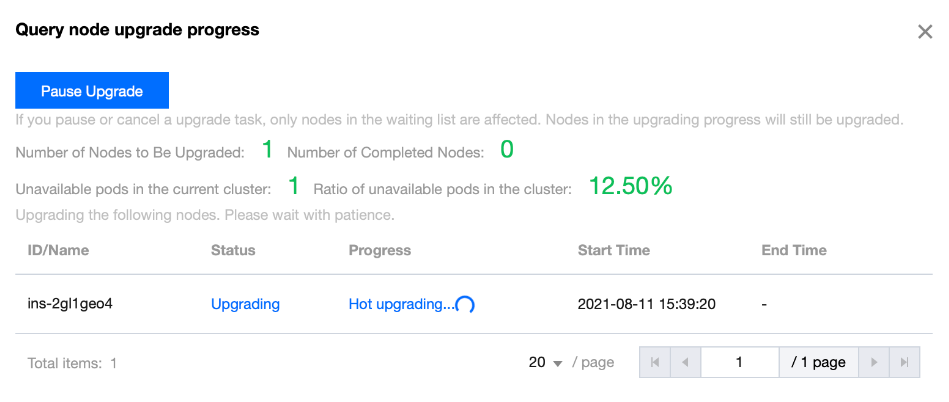Click the Pause Upgrade button
This screenshot has height=402, width=949.
pos(92,91)
